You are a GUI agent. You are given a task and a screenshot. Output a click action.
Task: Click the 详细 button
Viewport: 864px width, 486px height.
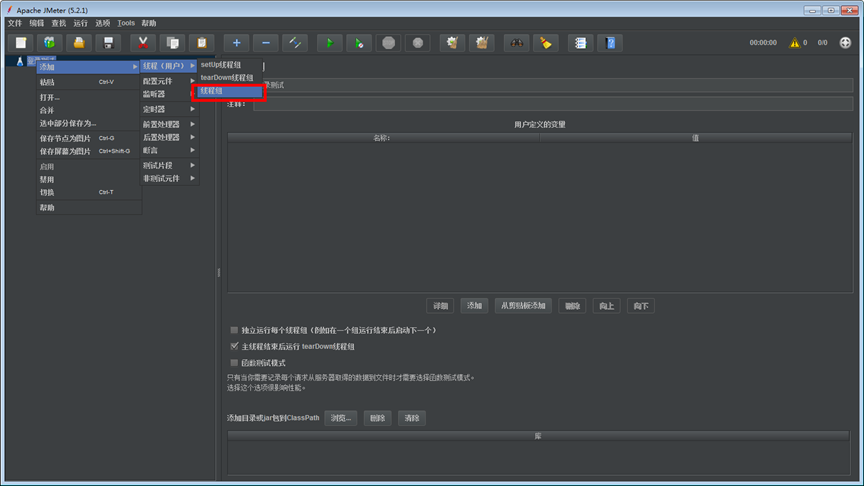(x=440, y=306)
